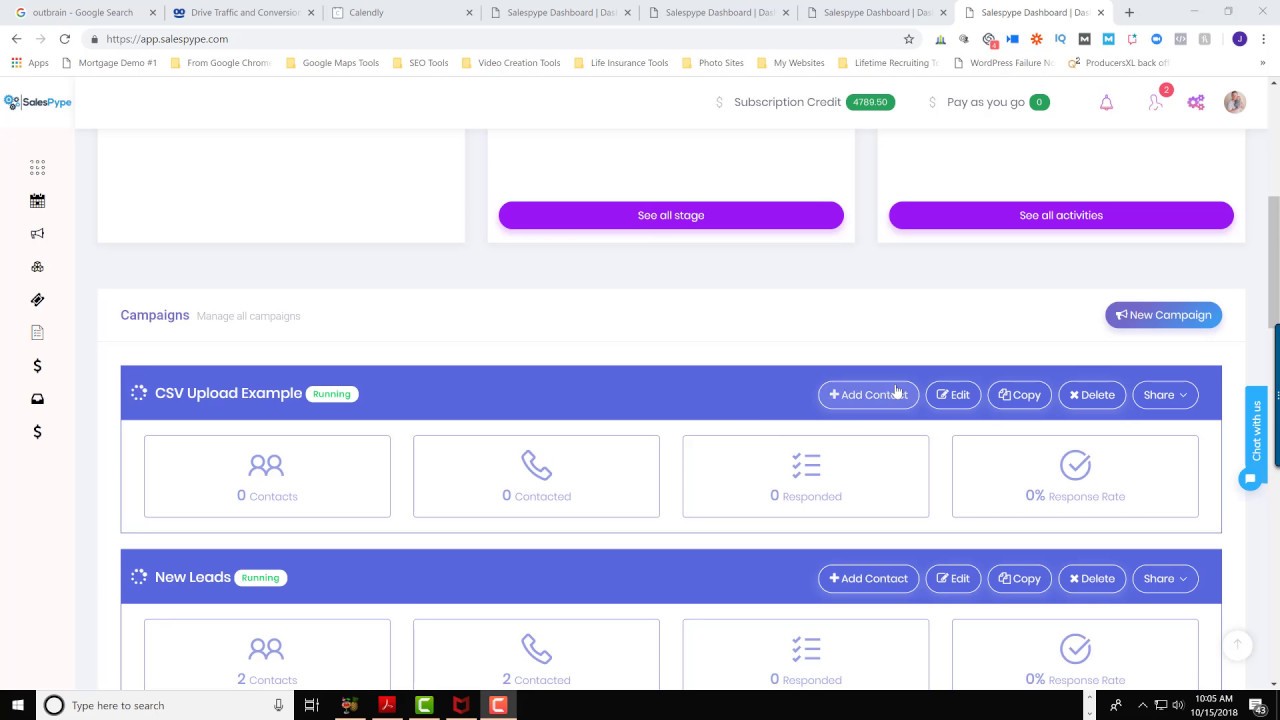
Task: Click See all activities button
Action: point(1061,215)
